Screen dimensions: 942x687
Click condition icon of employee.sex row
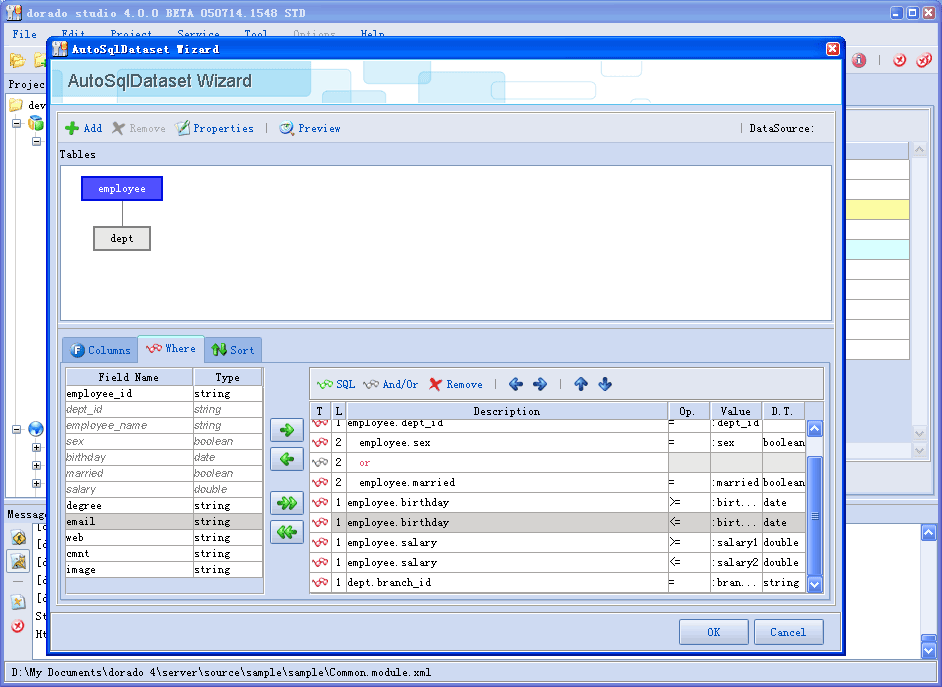coord(320,443)
